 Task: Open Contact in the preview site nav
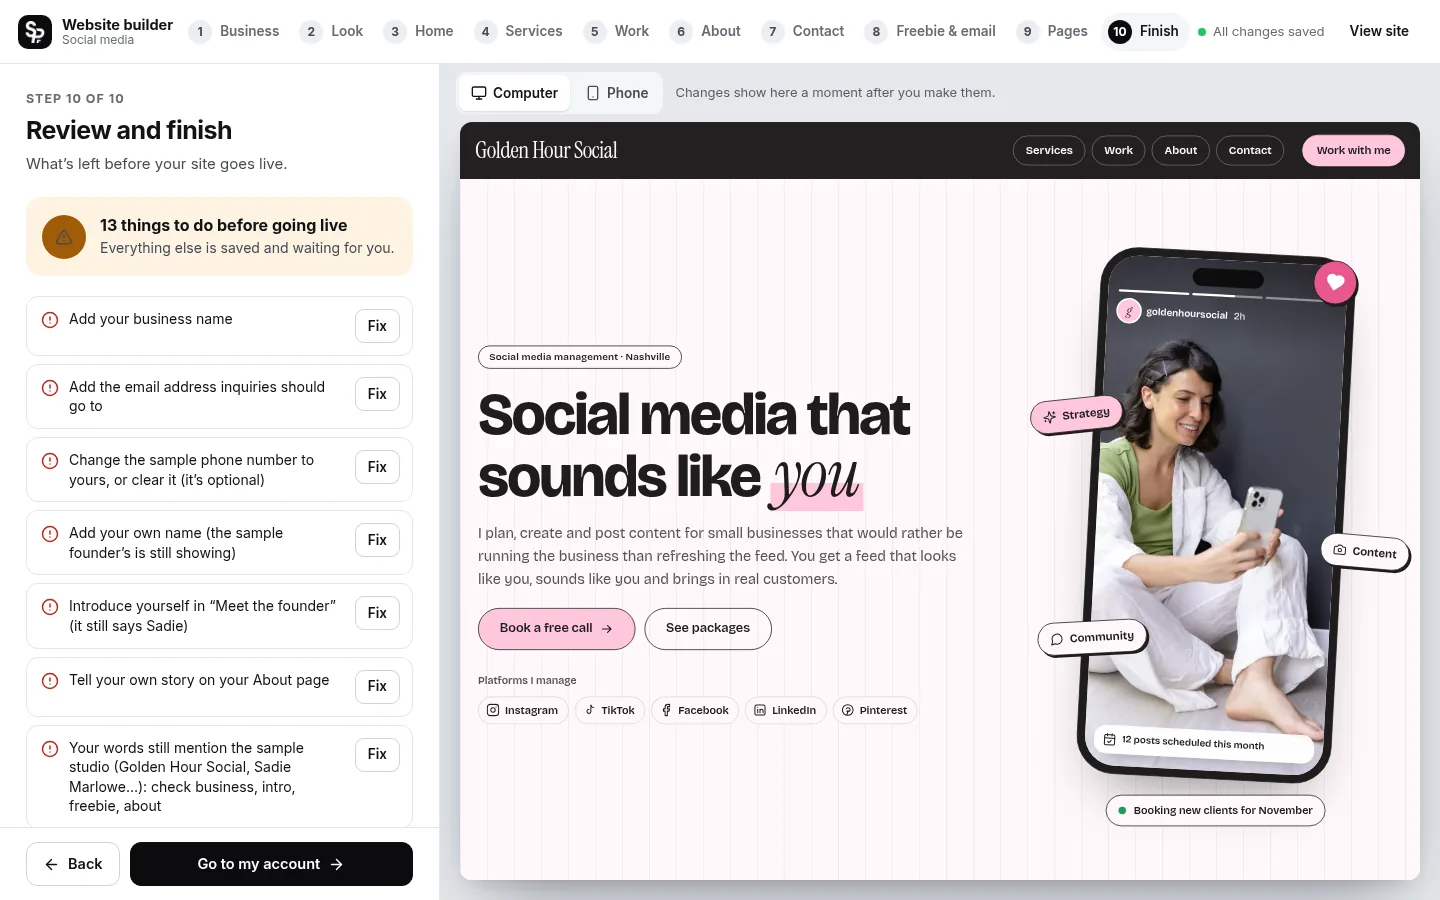tap(1250, 151)
